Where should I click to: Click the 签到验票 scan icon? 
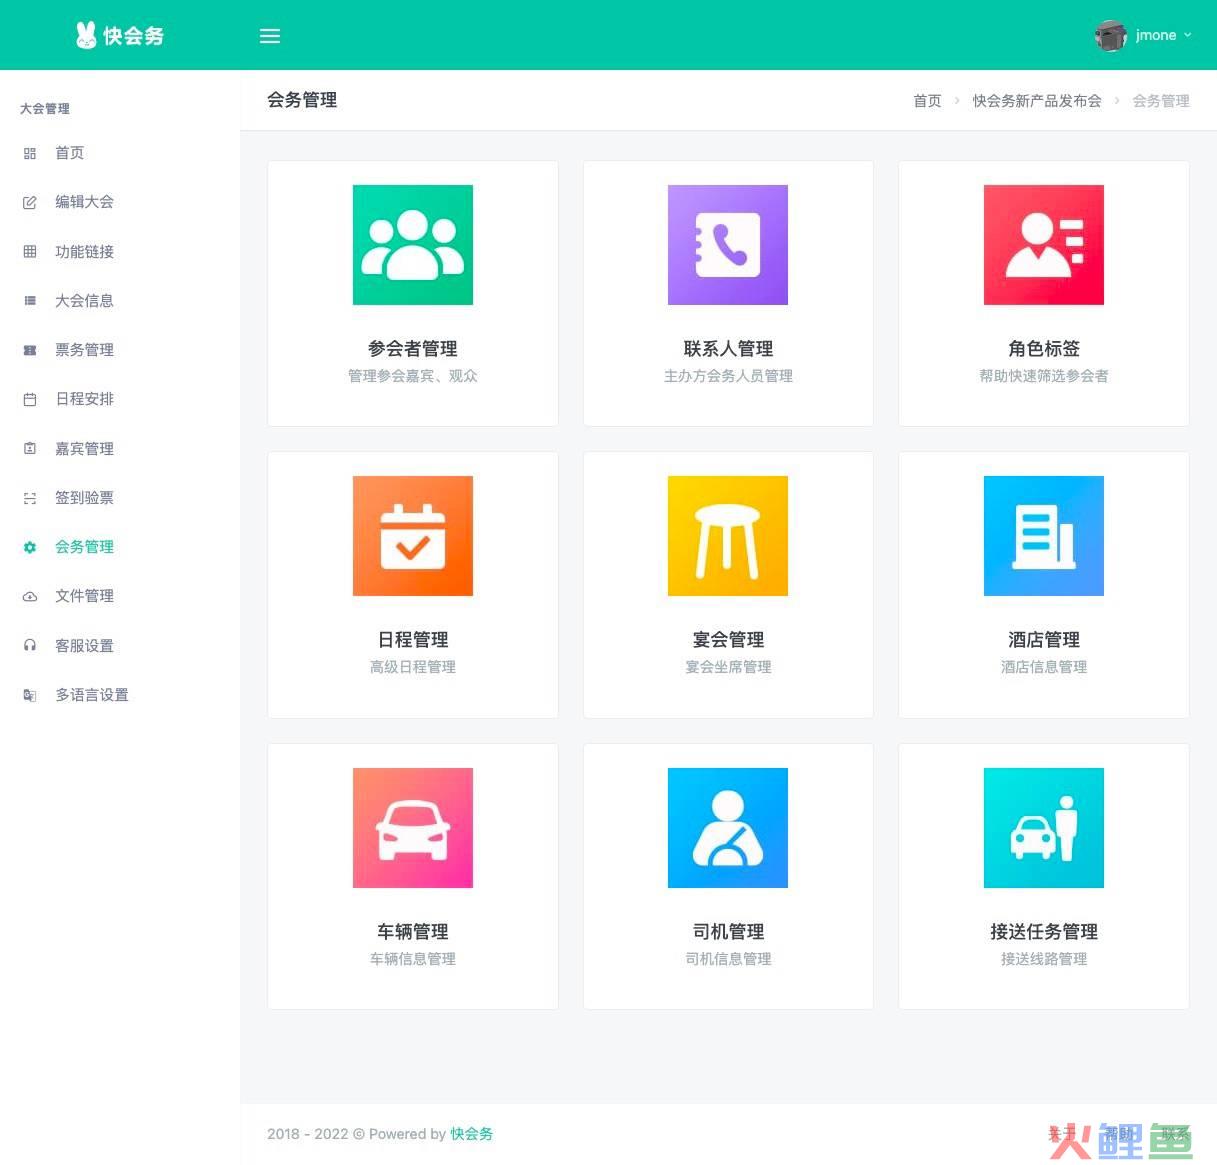[x=30, y=498]
